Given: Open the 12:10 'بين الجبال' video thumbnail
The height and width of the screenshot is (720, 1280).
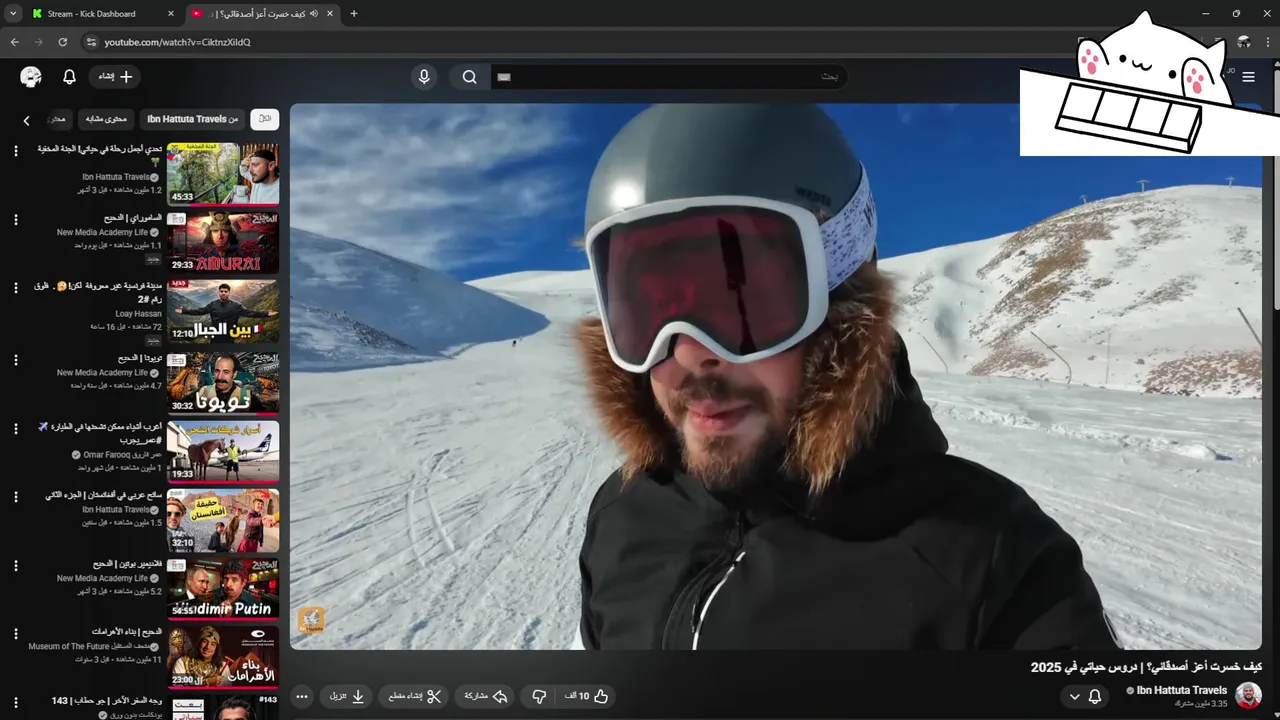Looking at the screenshot, I should coord(223,312).
